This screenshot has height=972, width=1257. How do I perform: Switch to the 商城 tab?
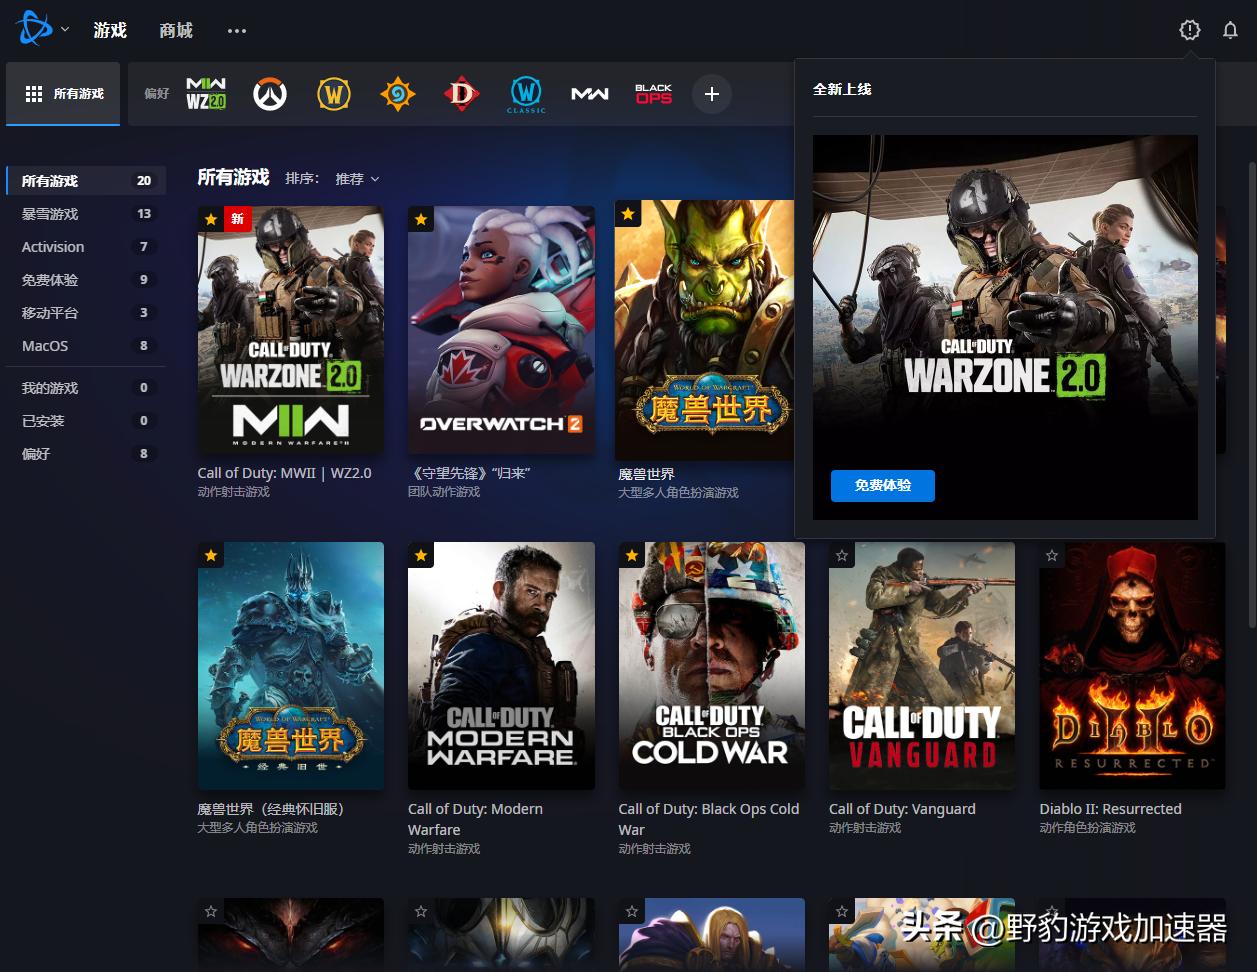pos(176,30)
